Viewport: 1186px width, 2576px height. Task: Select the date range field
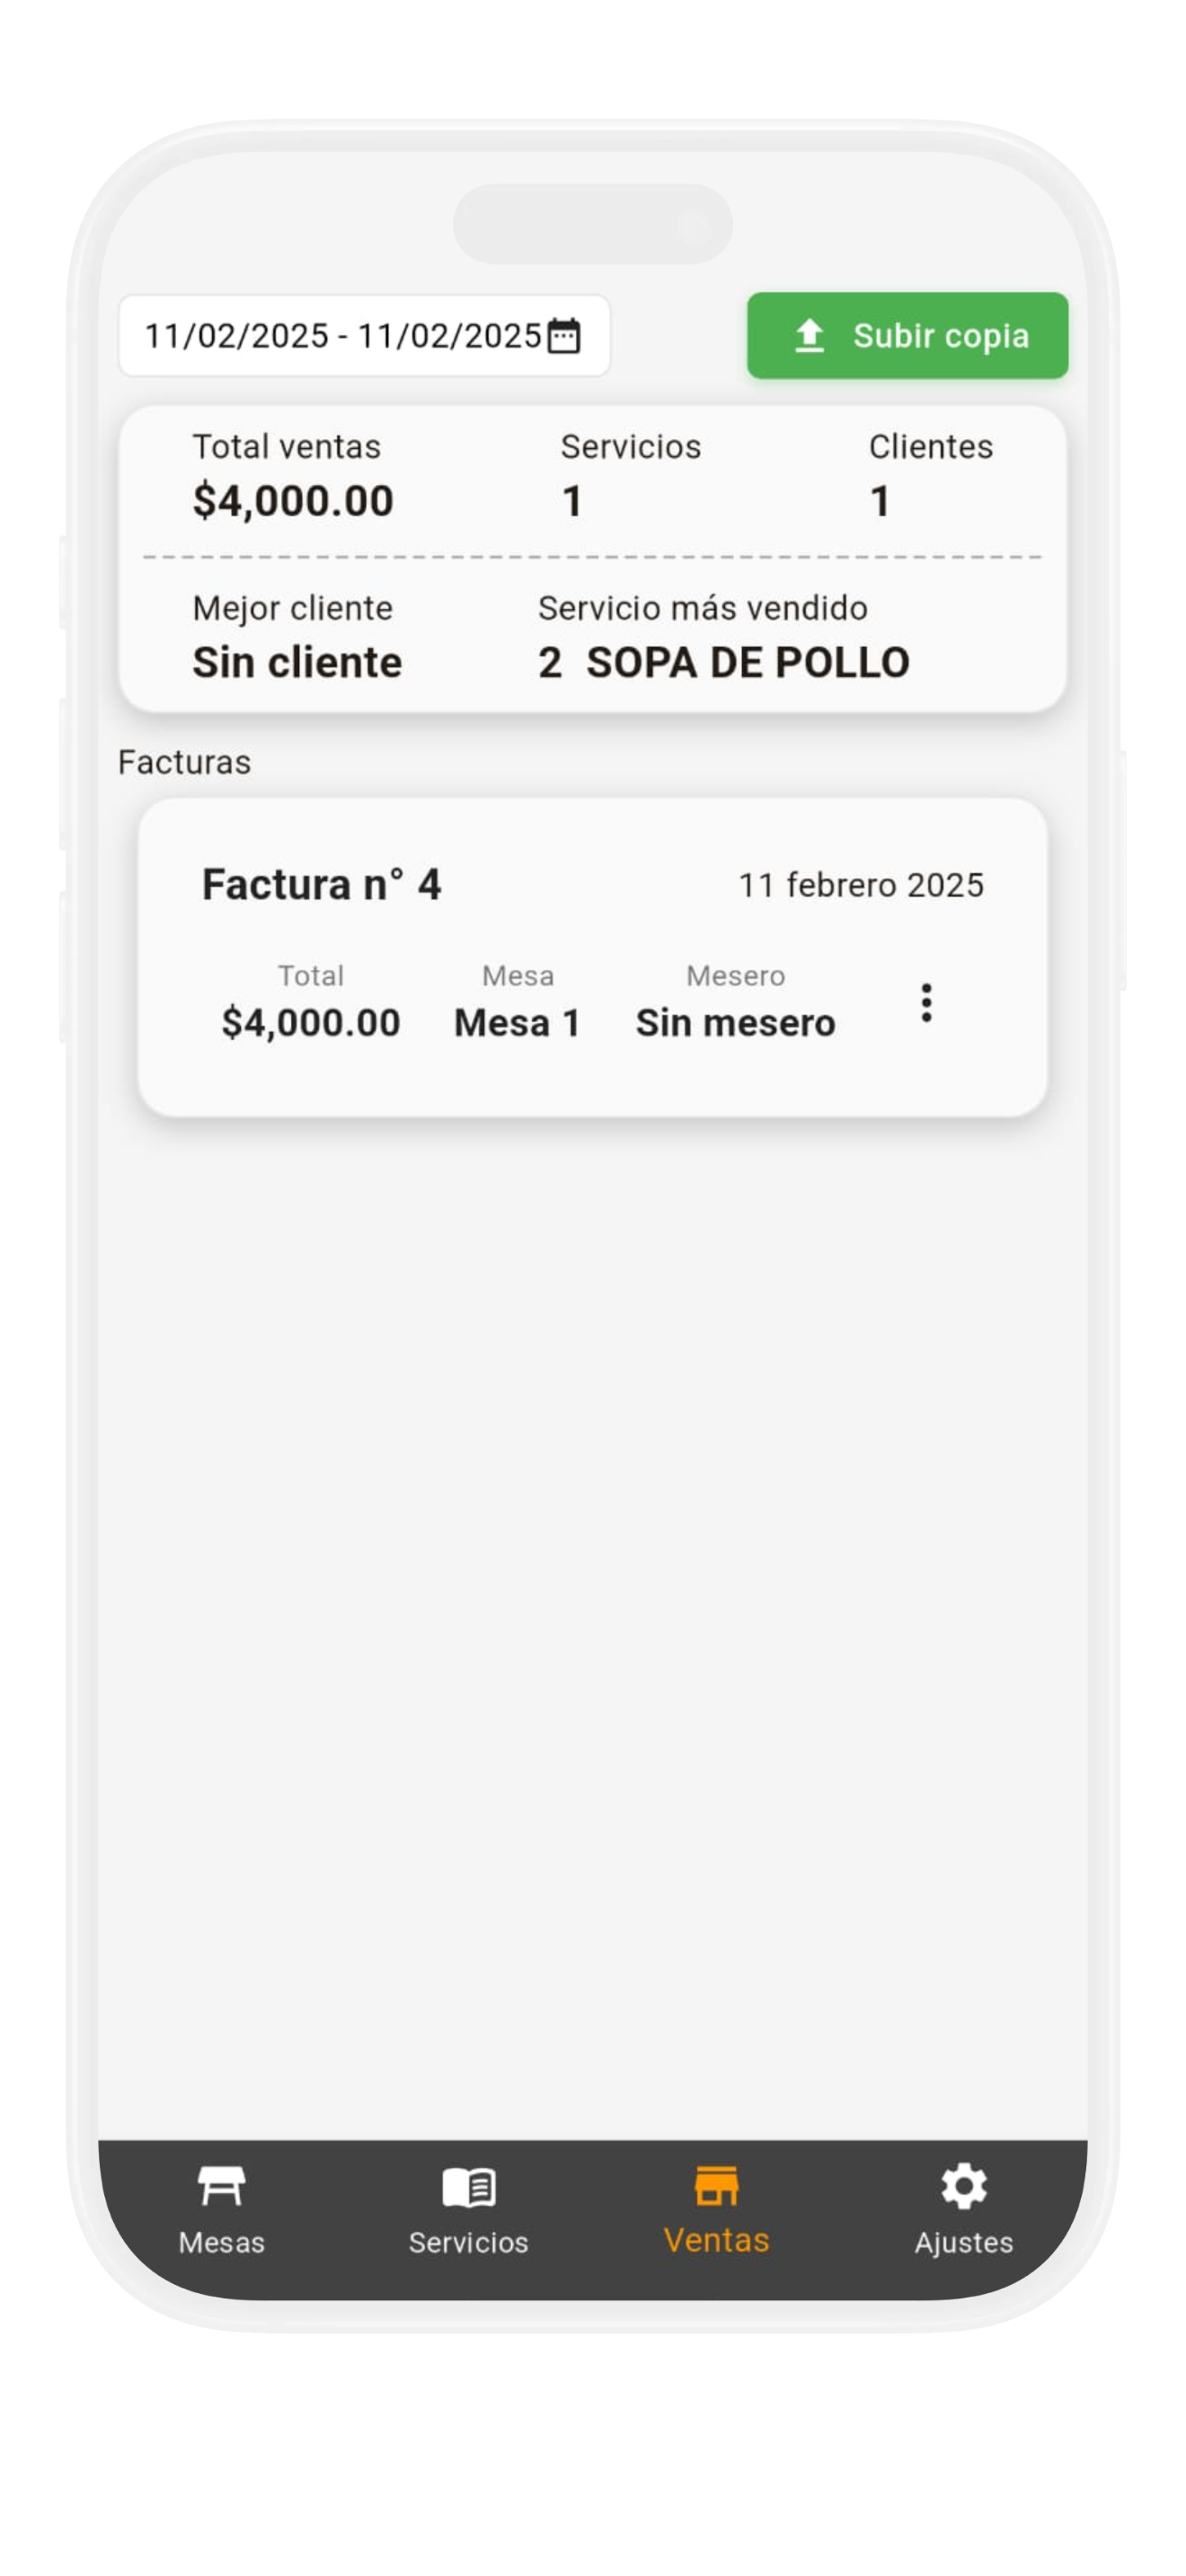(x=343, y=336)
